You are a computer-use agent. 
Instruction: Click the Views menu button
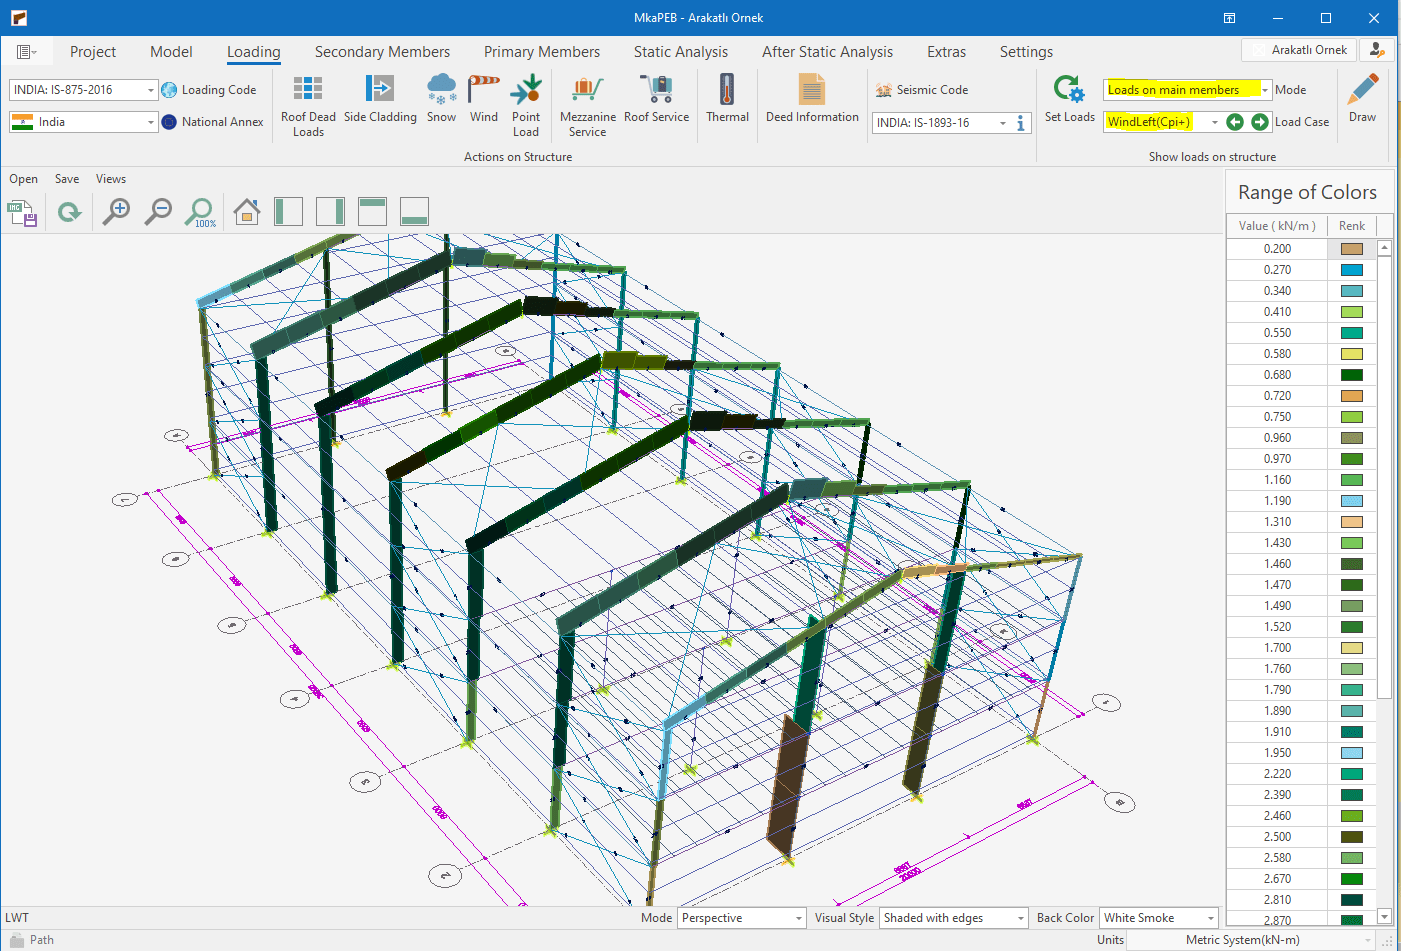(x=111, y=179)
